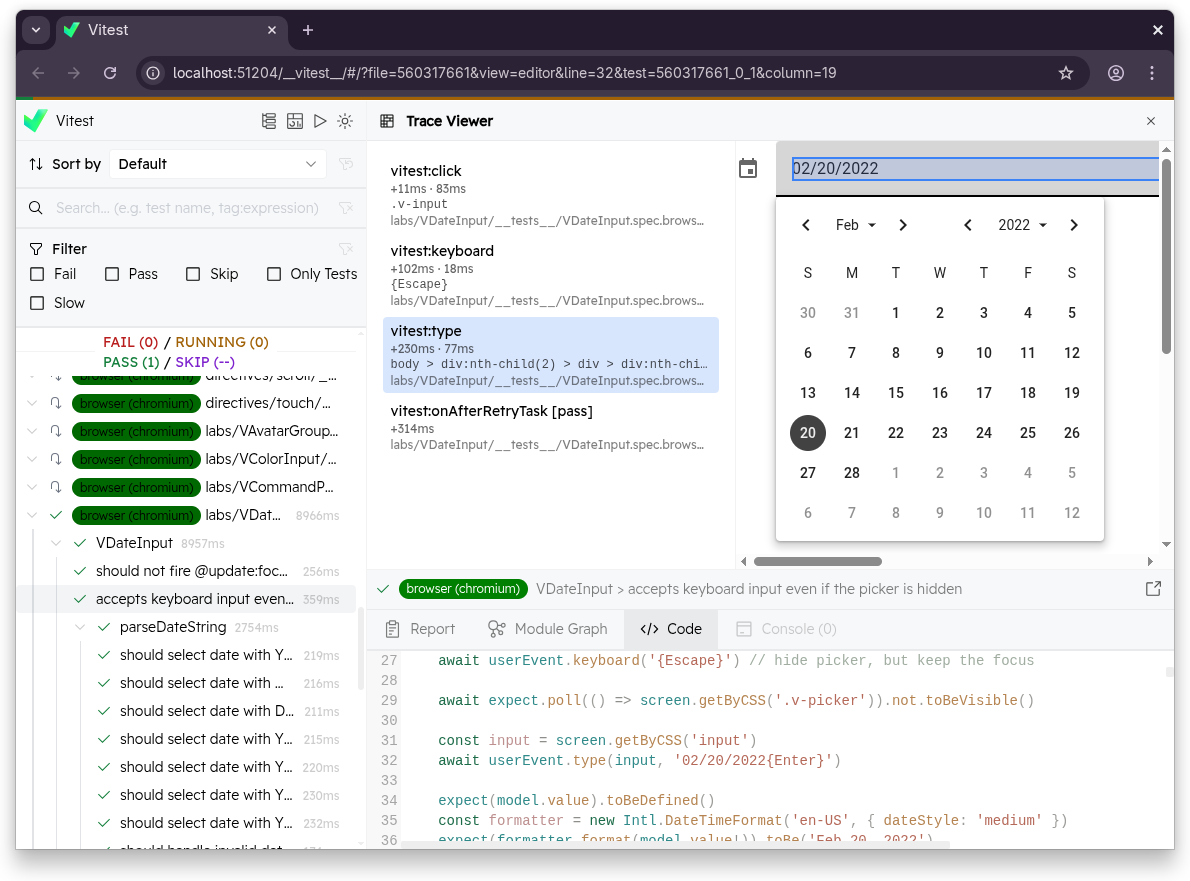Reload the browser page
This screenshot has width=1190, height=881.
(x=110, y=73)
